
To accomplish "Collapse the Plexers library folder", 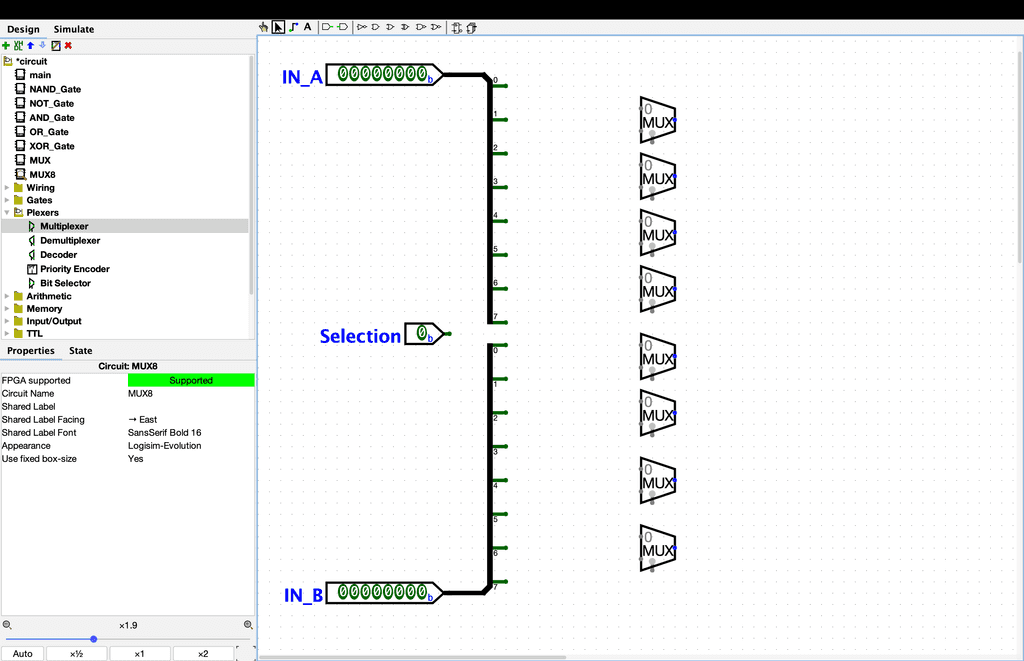I will point(8,213).
